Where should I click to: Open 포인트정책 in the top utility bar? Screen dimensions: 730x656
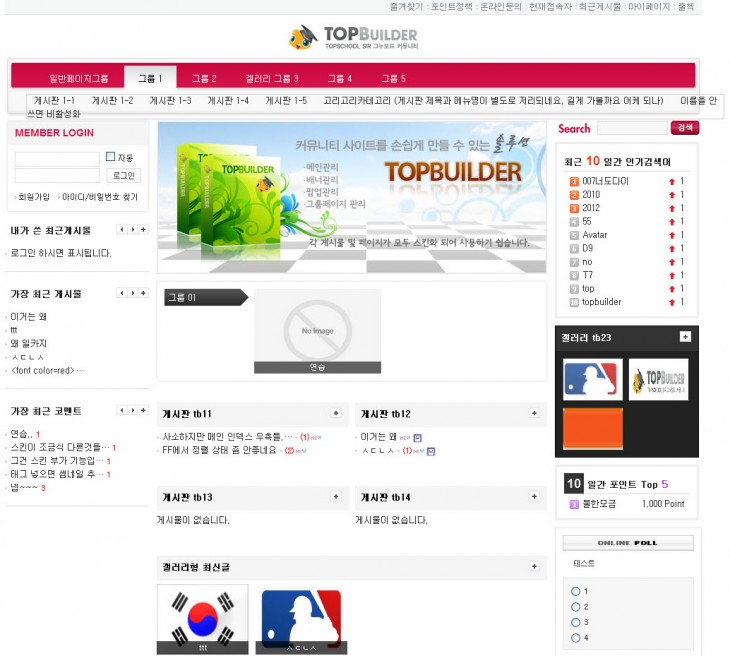pyautogui.click(x=451, y=7)
